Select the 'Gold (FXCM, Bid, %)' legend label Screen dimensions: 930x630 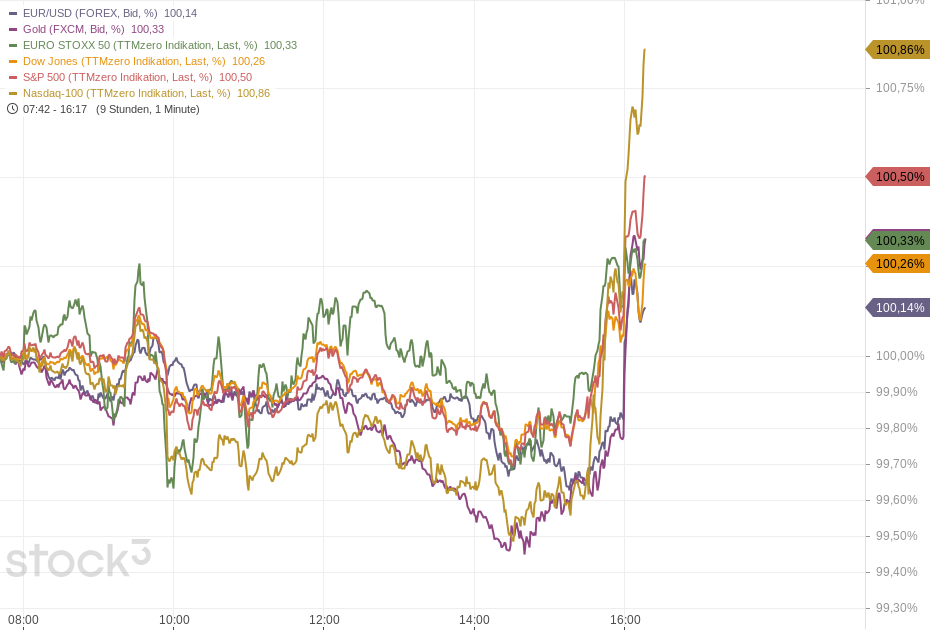pos(74,29)
